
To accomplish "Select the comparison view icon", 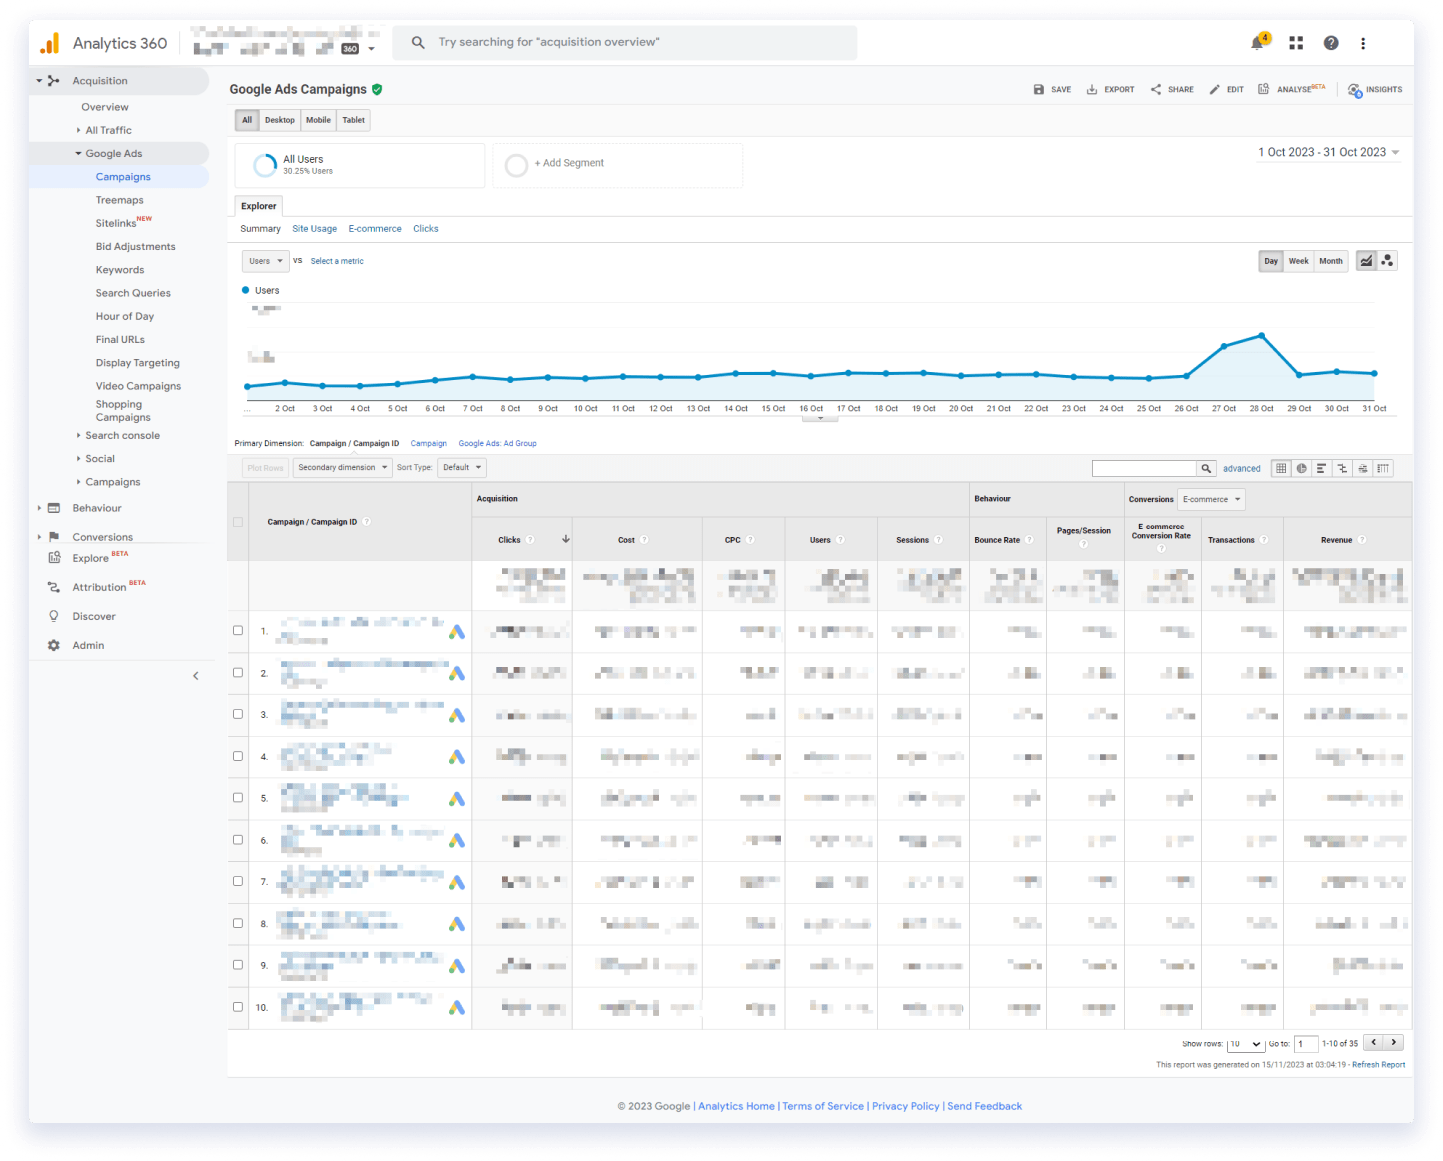I will [x=1342, y=468].
